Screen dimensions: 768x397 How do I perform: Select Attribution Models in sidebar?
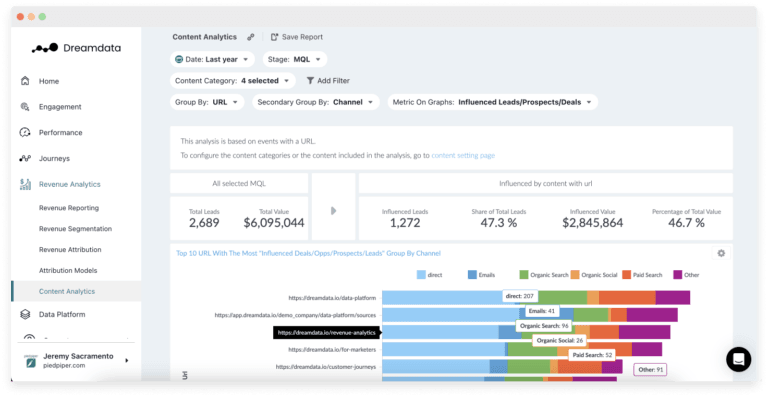pyautogui.click(x=68, y=270)
